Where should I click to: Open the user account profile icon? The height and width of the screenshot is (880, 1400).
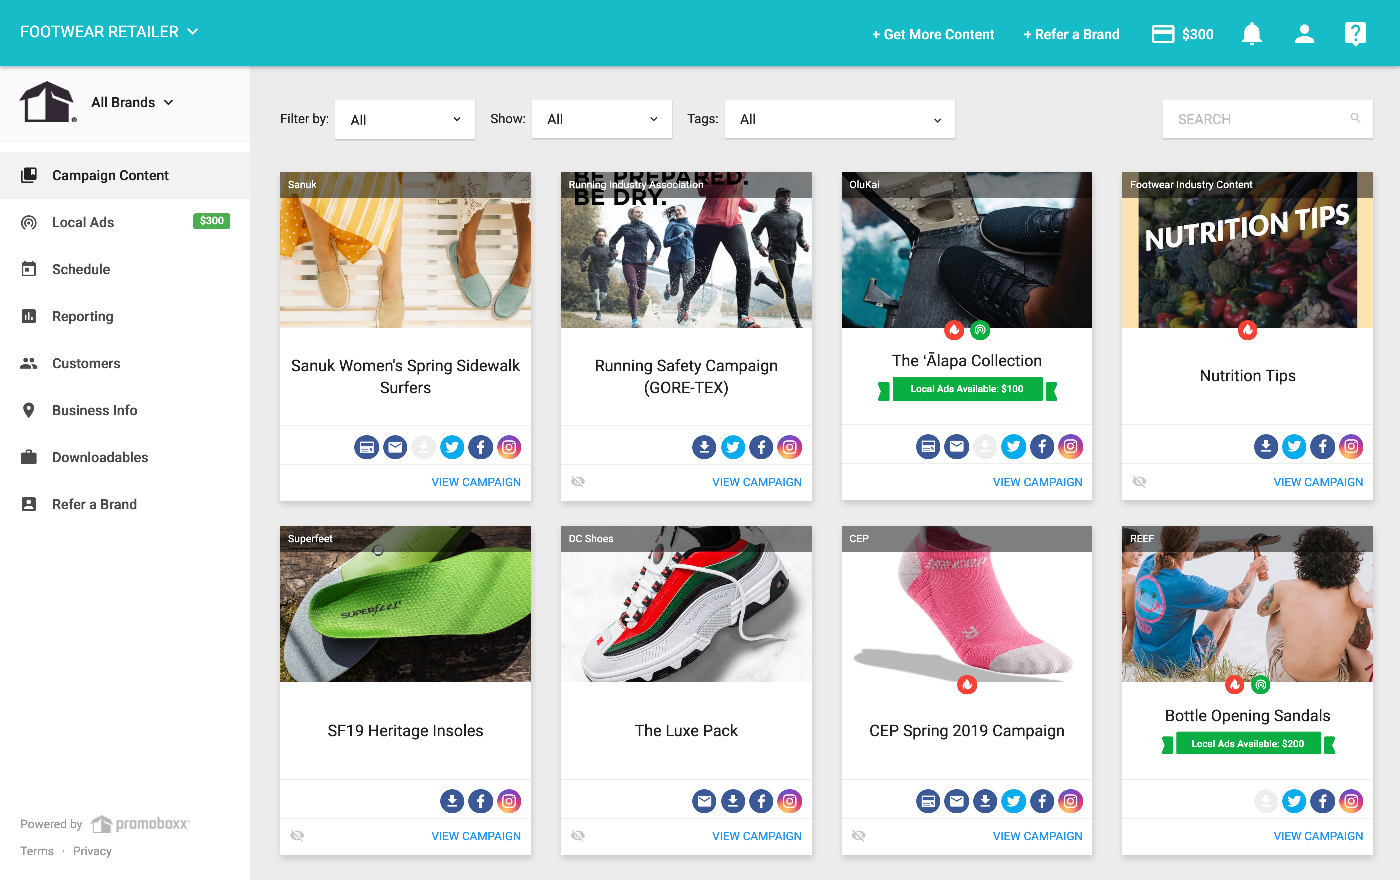pos(1304,34)
